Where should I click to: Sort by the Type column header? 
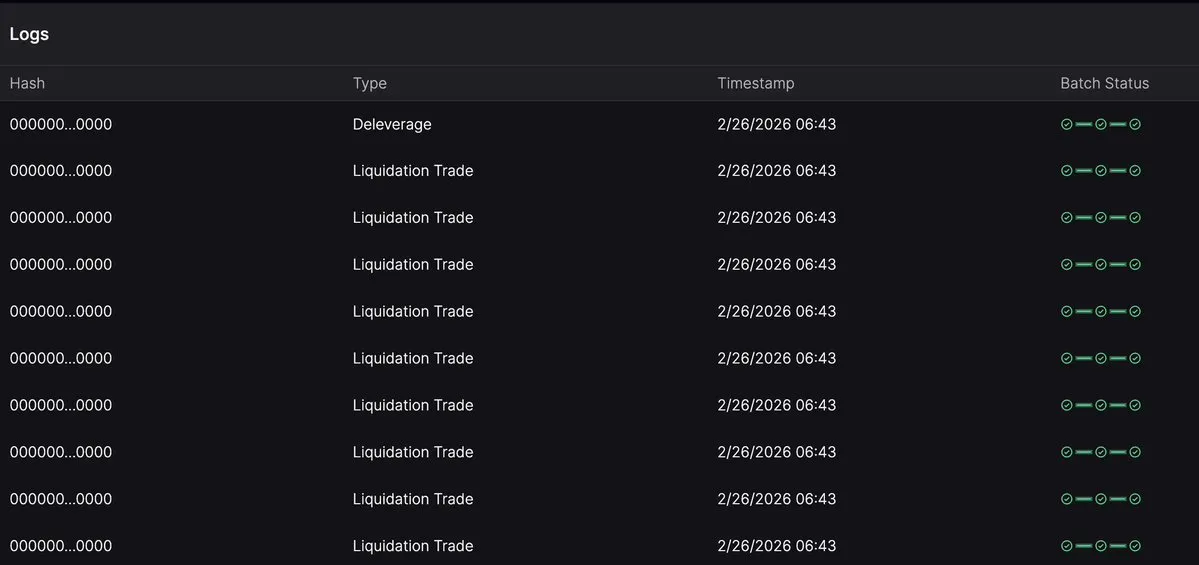coord(370,83)
